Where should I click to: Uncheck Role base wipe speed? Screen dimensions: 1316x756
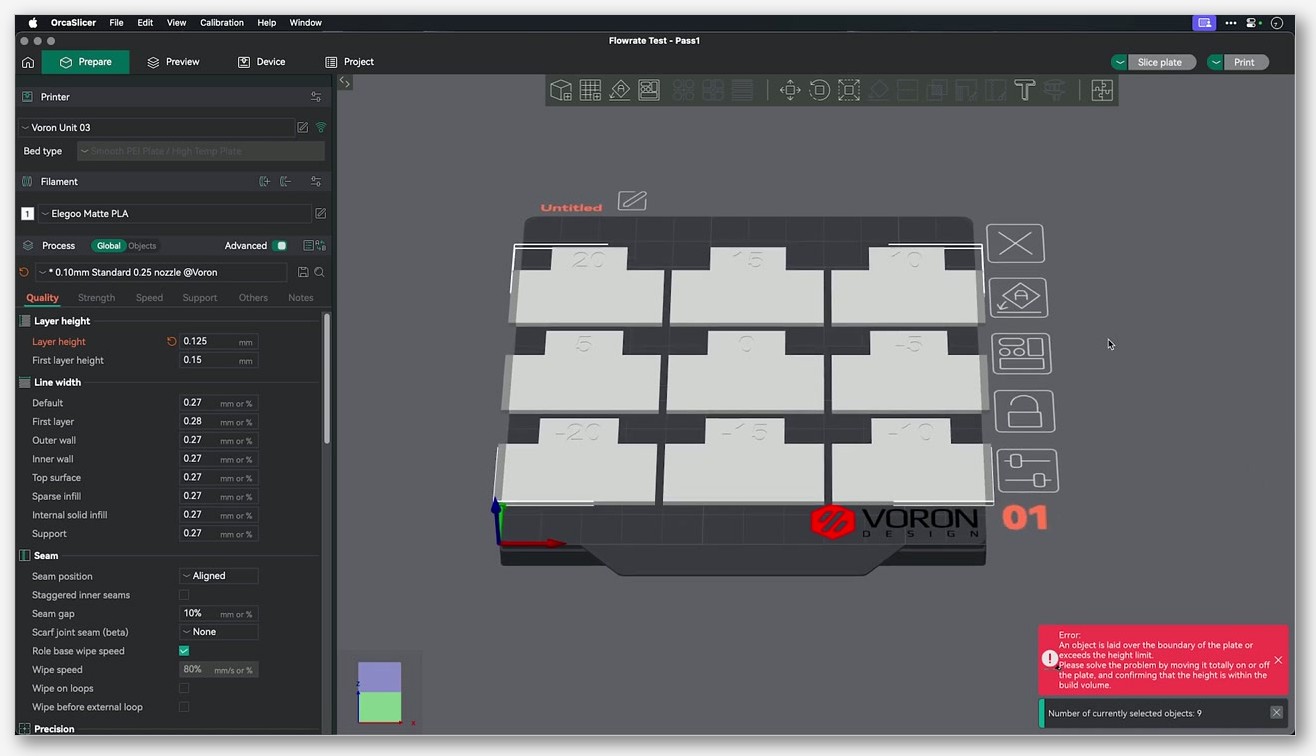coord(184,651)
